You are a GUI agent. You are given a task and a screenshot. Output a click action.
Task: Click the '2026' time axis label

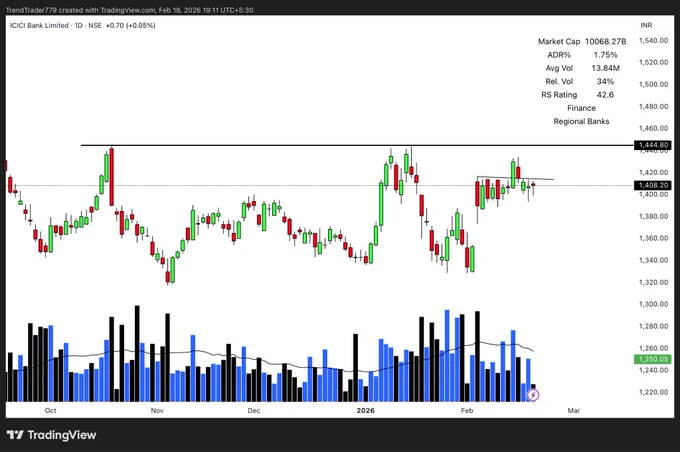[x=366, y=410]
